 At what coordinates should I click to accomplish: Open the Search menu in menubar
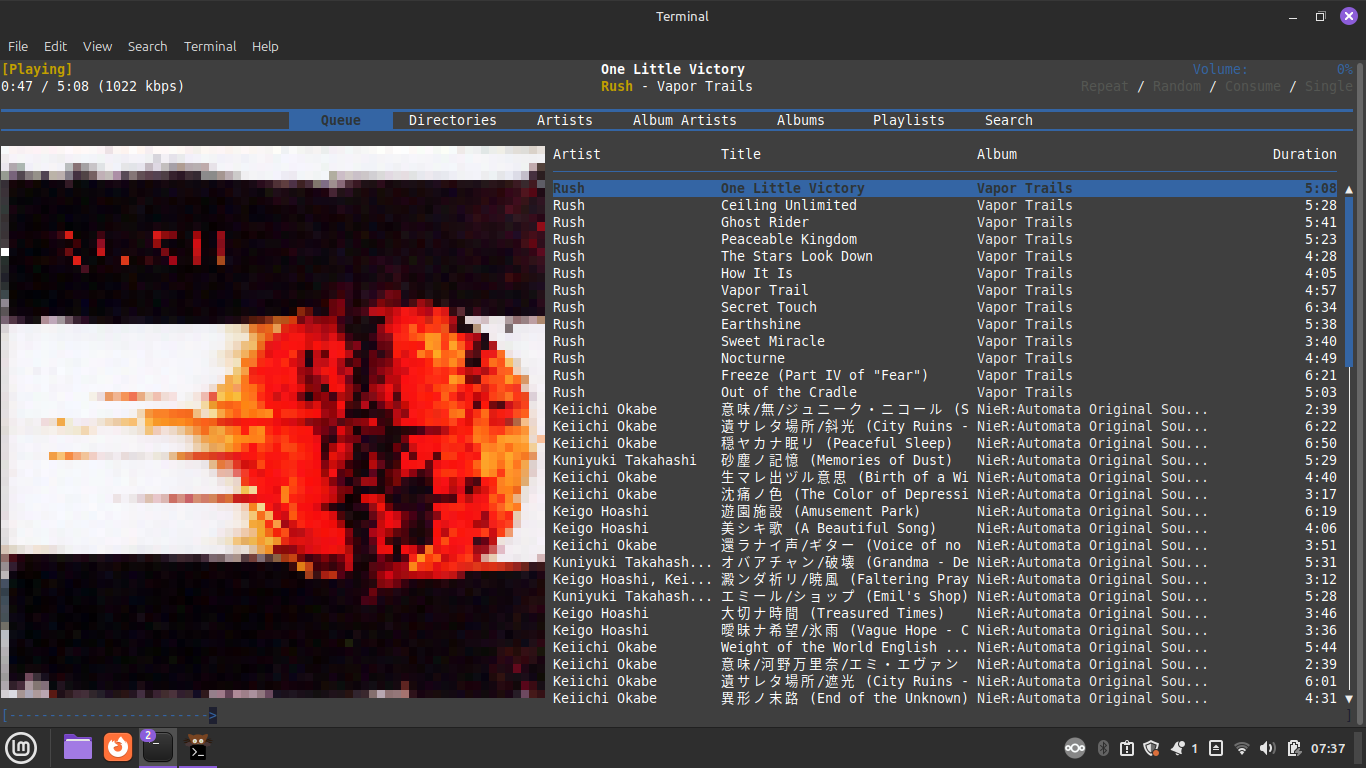(148, 46)
